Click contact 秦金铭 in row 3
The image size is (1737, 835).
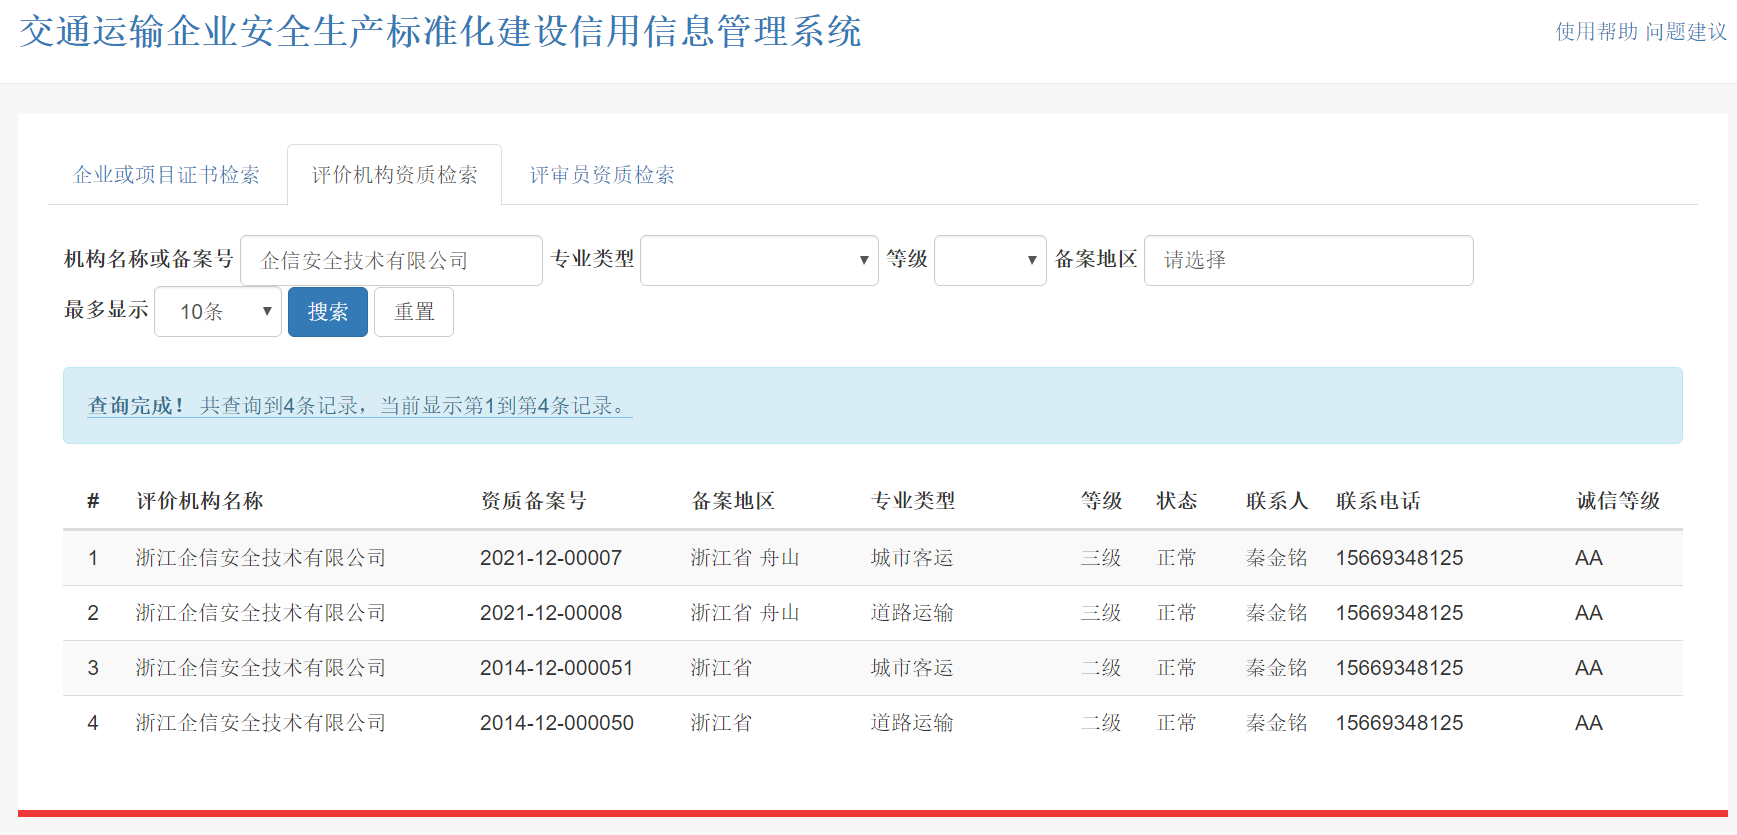coord(1277,668)
